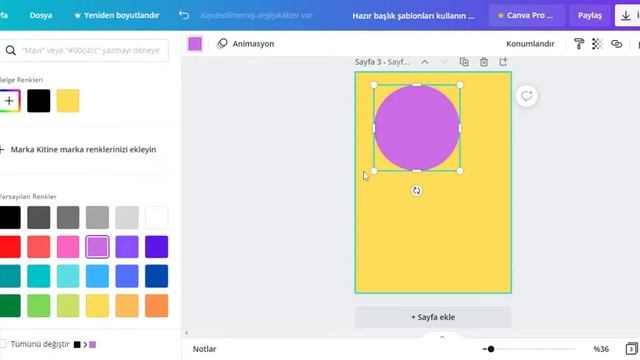The height and width of the screenshot is (360, 640).
Task: Click the download arrow button
Action: 625,16
